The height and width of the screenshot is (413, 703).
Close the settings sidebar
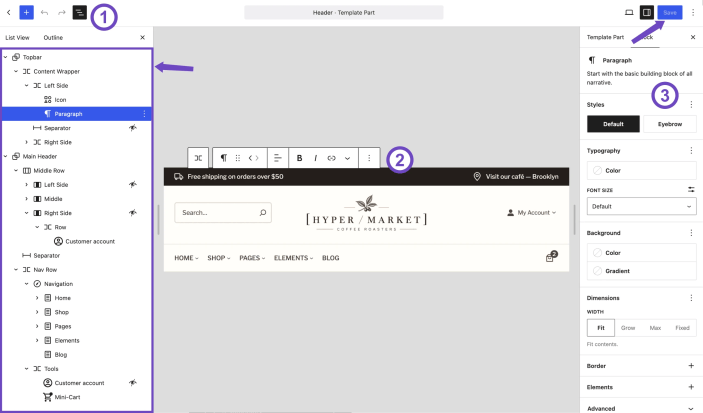(693, 37)
